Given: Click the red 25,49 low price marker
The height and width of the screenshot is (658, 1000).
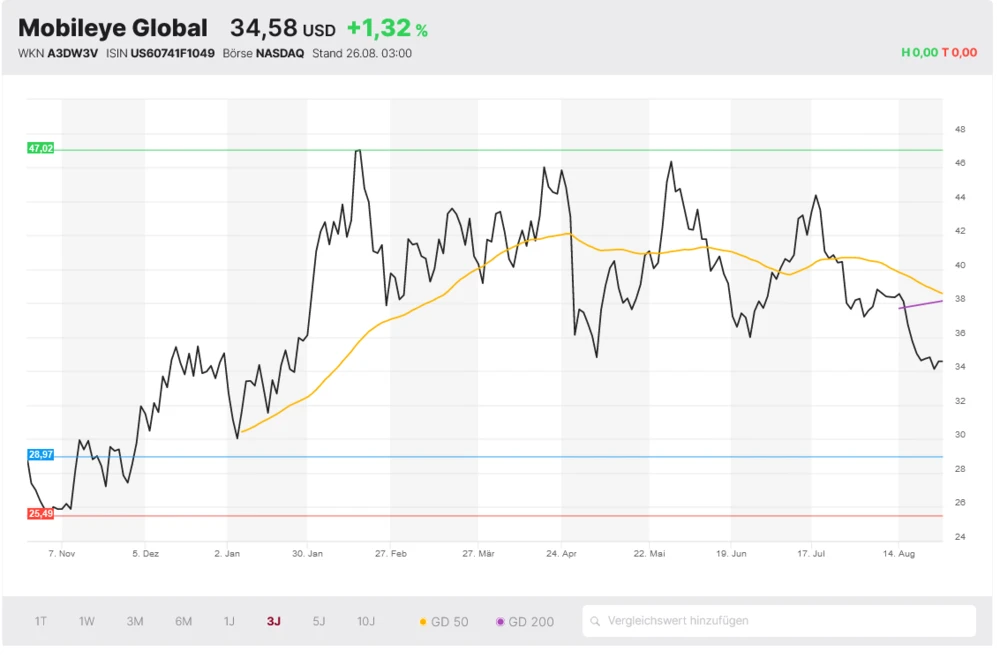Looking at the screenshot, I should pyautogui.click(x=41, y=514).
